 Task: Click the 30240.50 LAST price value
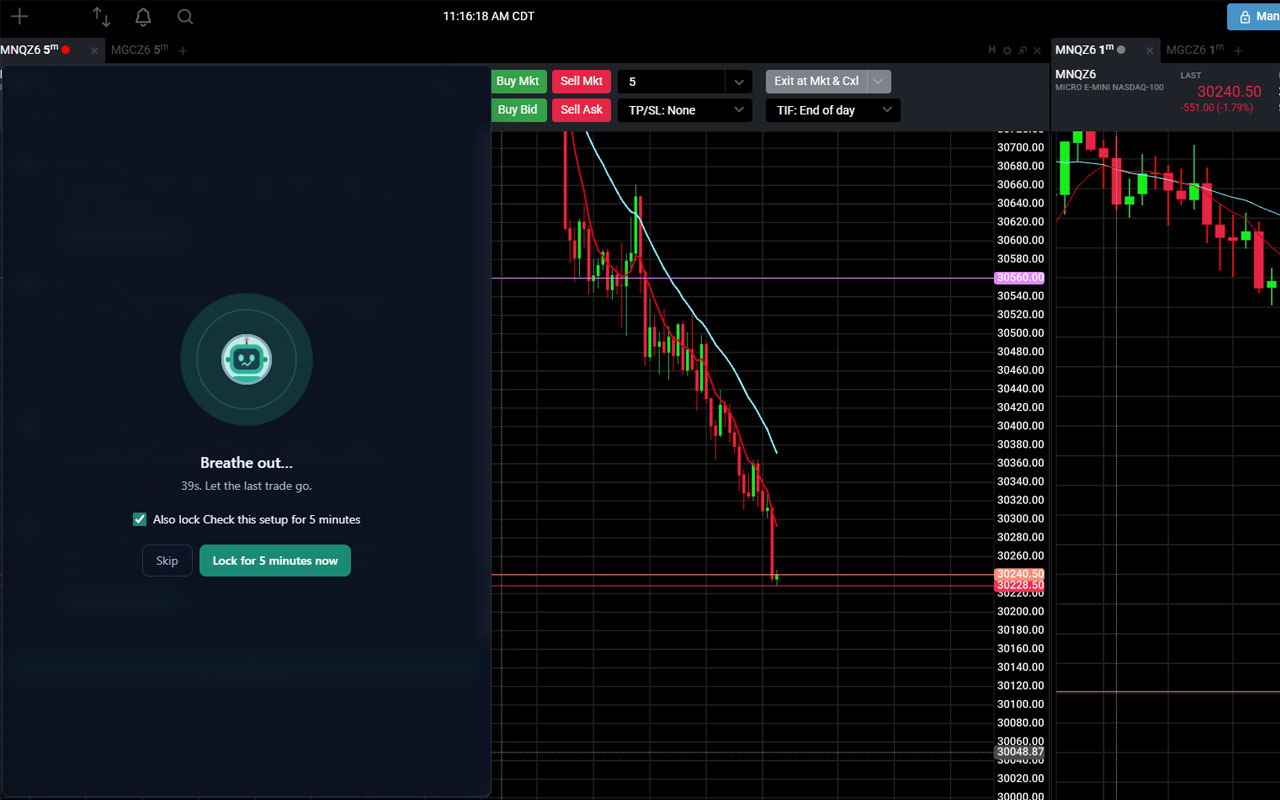point(1229,91)
